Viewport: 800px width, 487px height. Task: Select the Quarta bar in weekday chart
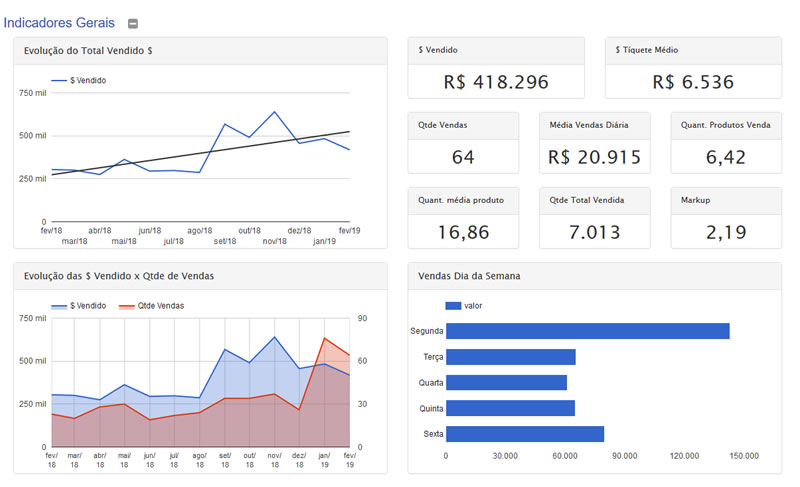tap(506, 382)
